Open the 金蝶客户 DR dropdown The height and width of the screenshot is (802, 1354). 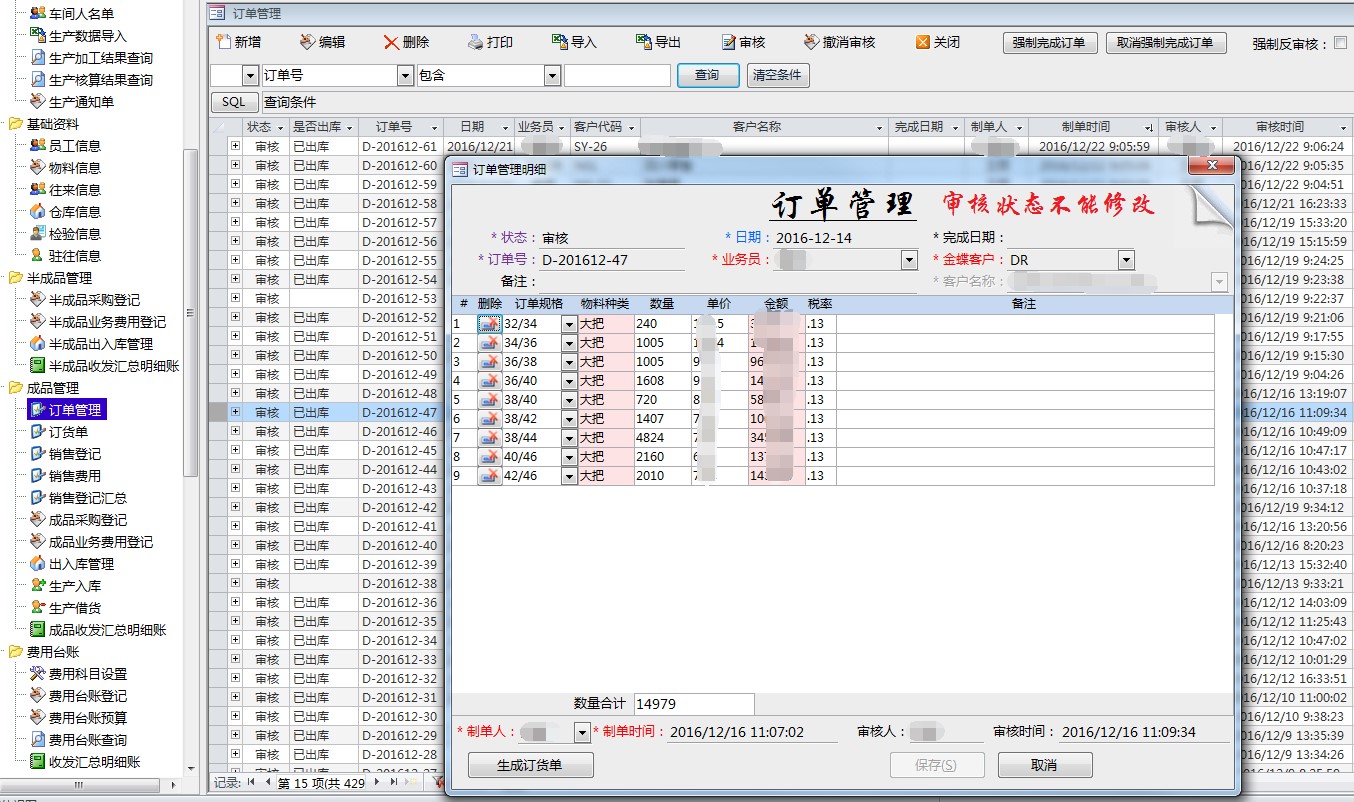[1126, 260]
